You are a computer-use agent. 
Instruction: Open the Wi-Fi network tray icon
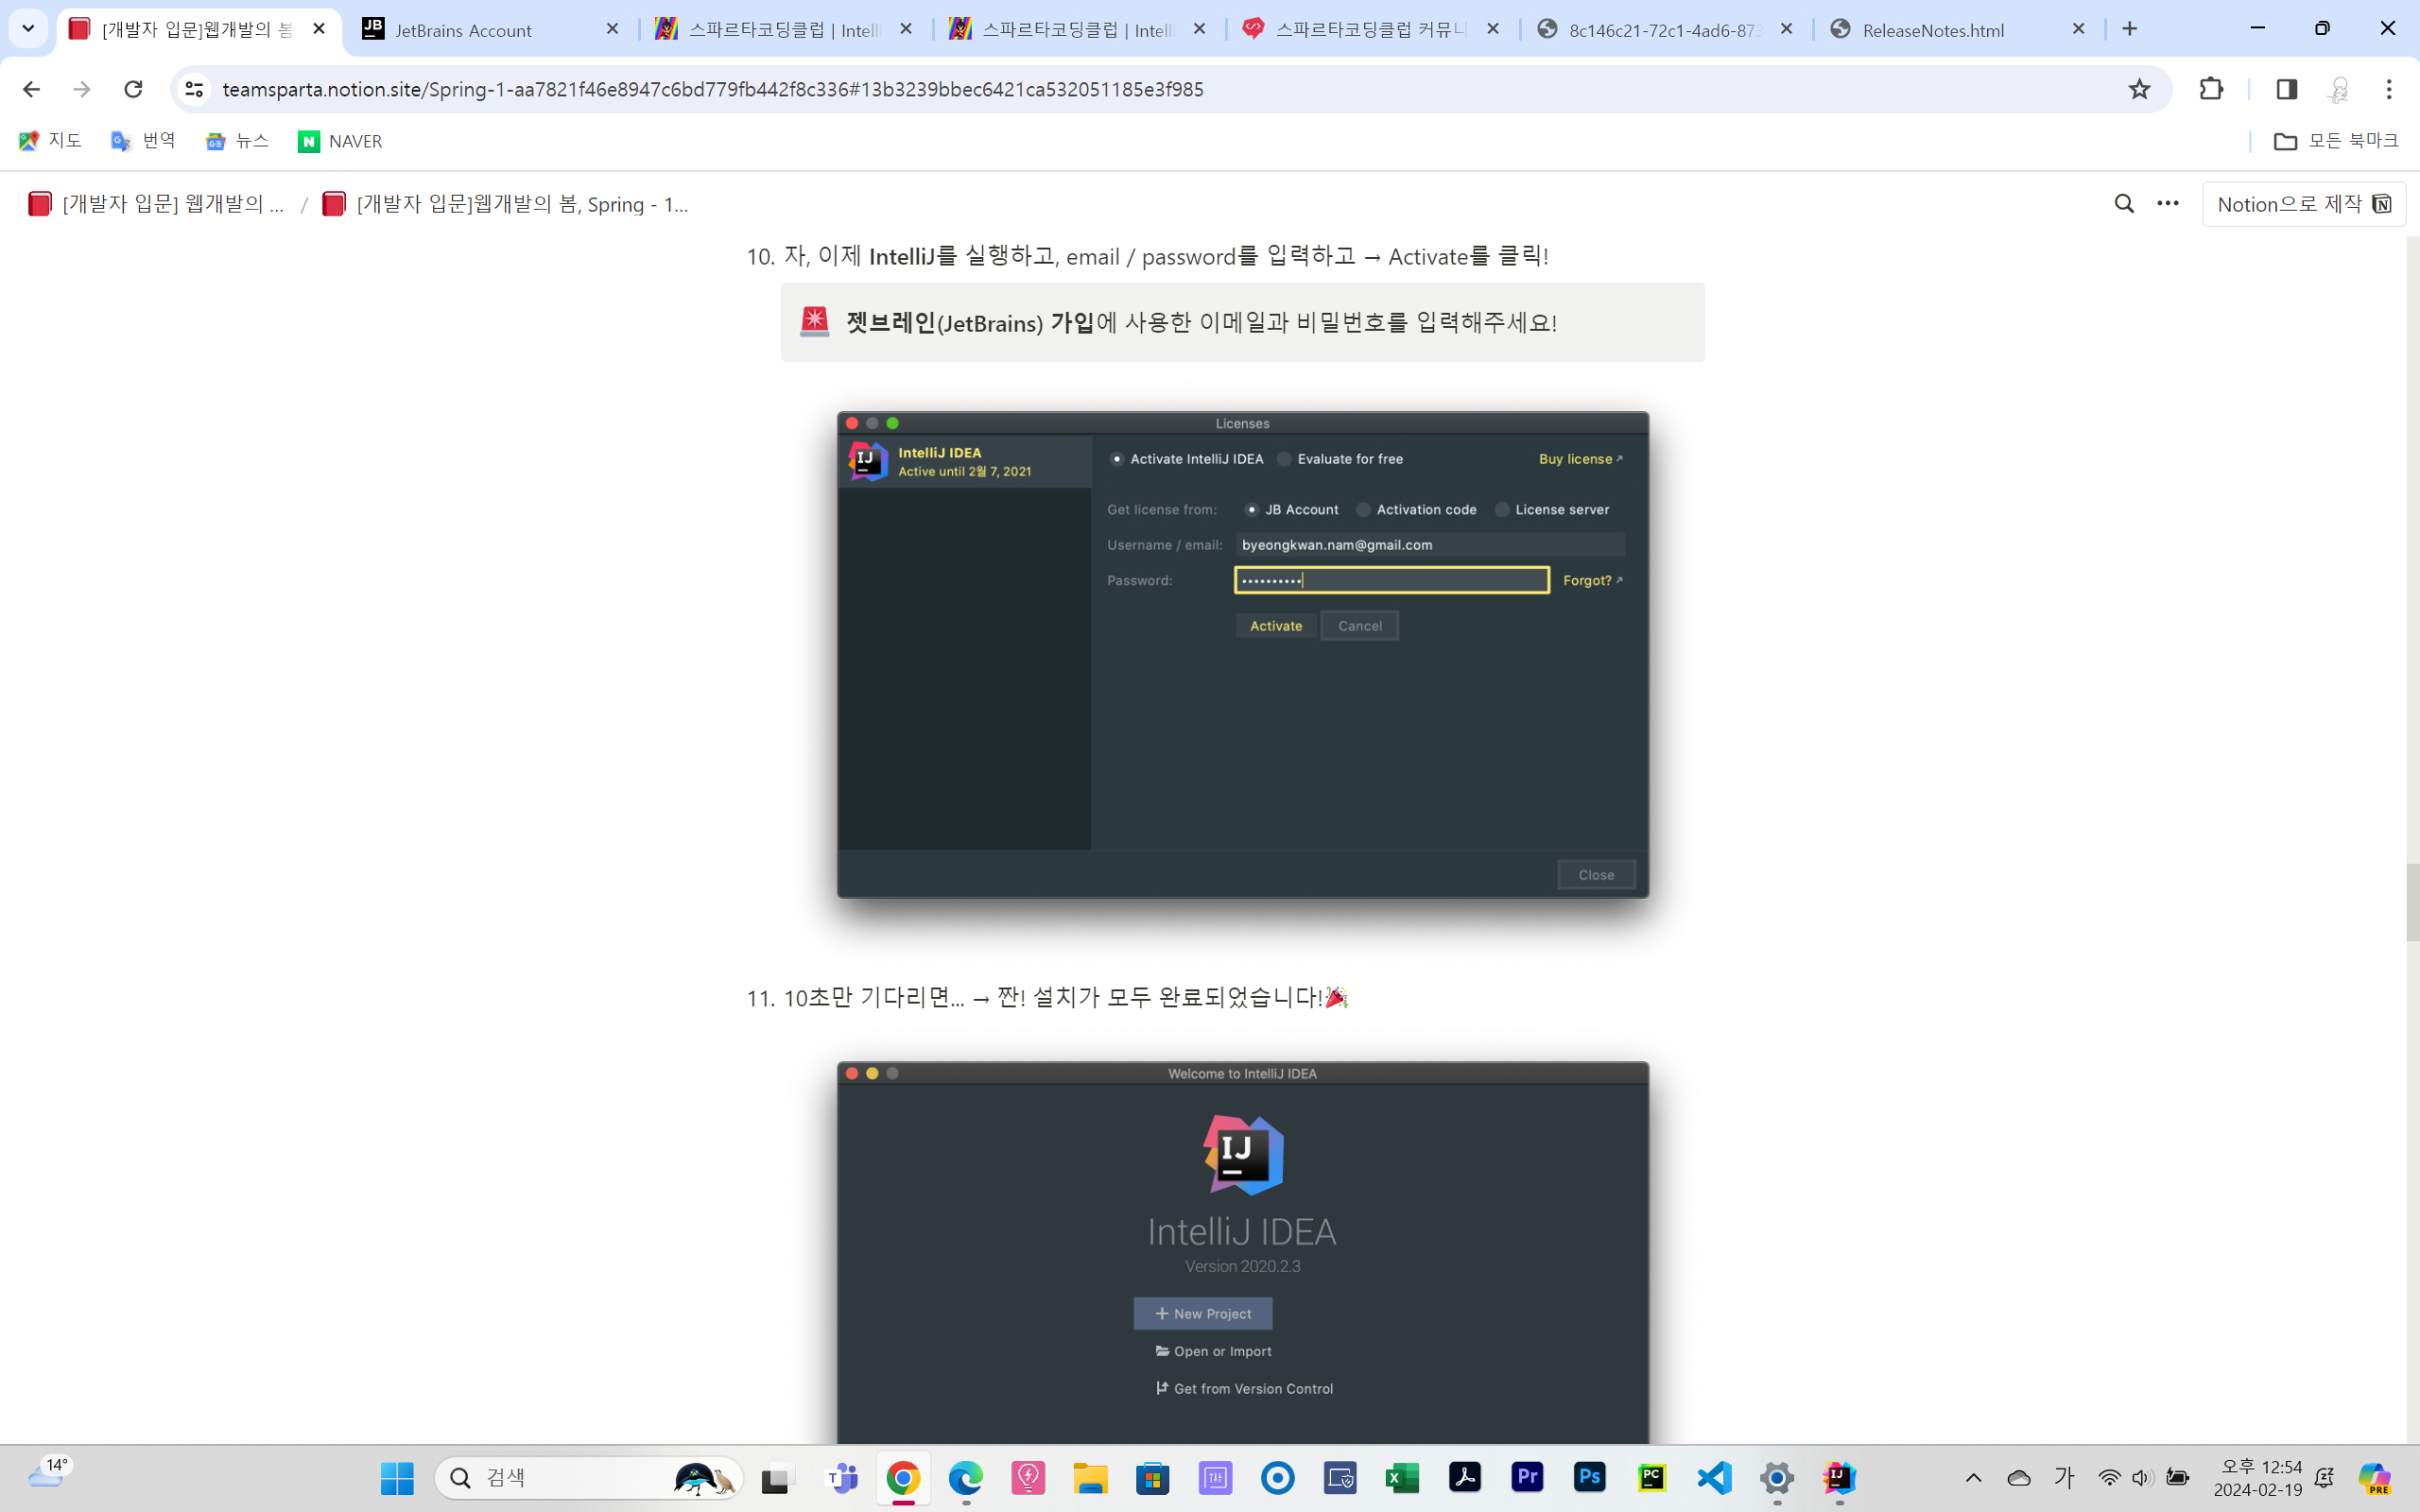(2109, 1478)
